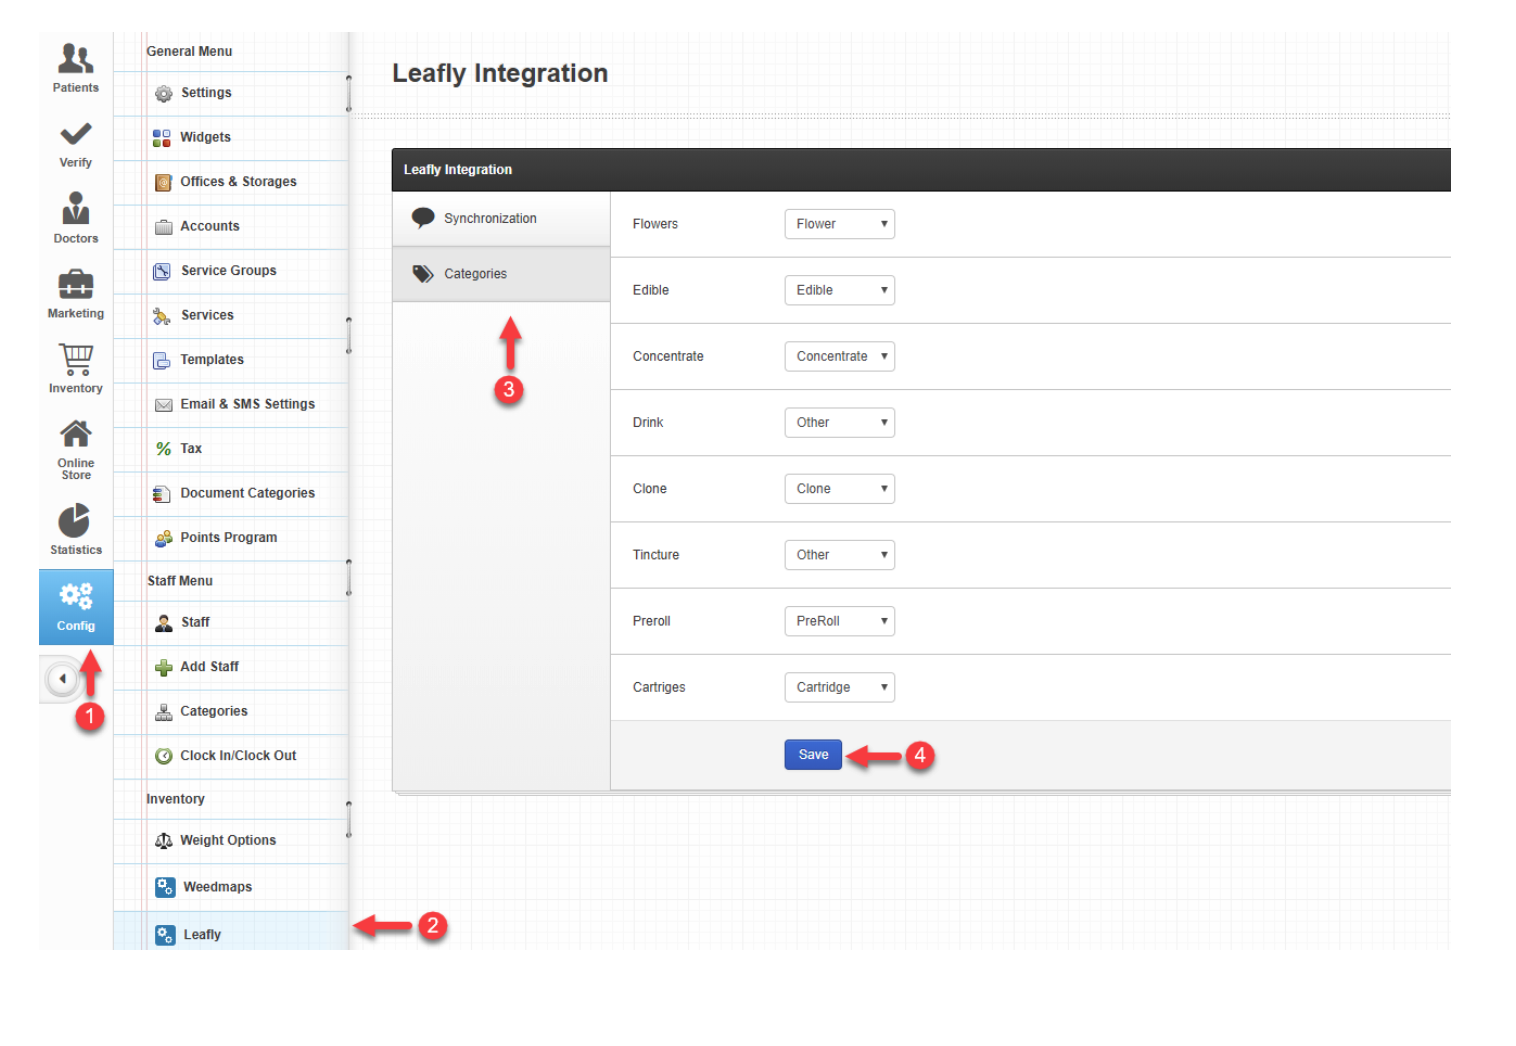1516x1046 pixels.
Task: Collapse the sidebar with the round arrow button
Action: pyautogui.click(x=62, y=679)
